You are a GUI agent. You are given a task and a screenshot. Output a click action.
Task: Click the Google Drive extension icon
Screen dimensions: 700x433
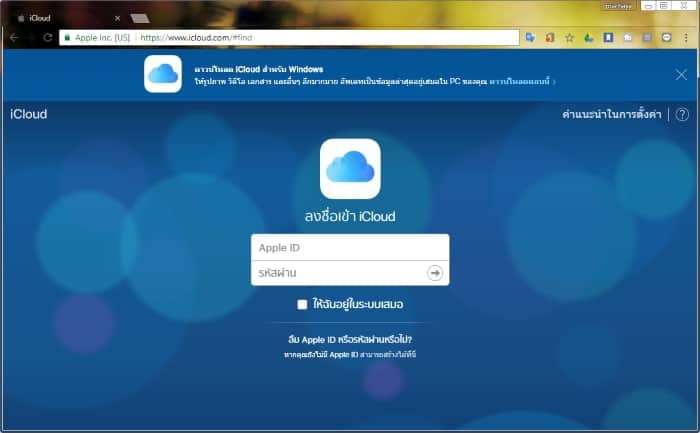pyautogui.click(x=589, y=37)
